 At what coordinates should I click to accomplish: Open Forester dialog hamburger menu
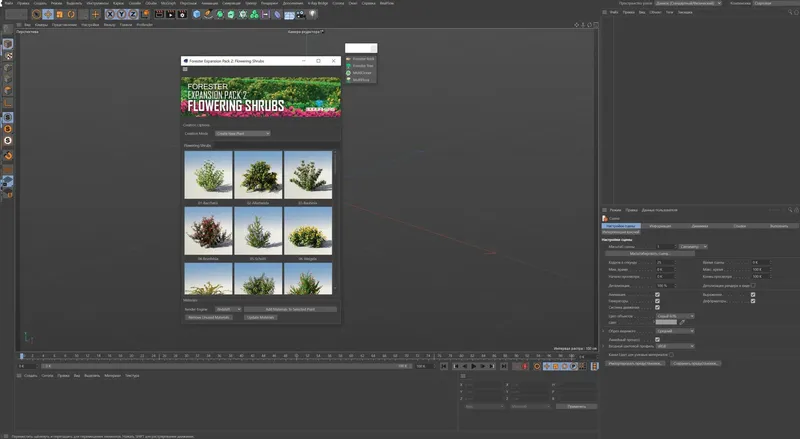(x=185, y=69)
